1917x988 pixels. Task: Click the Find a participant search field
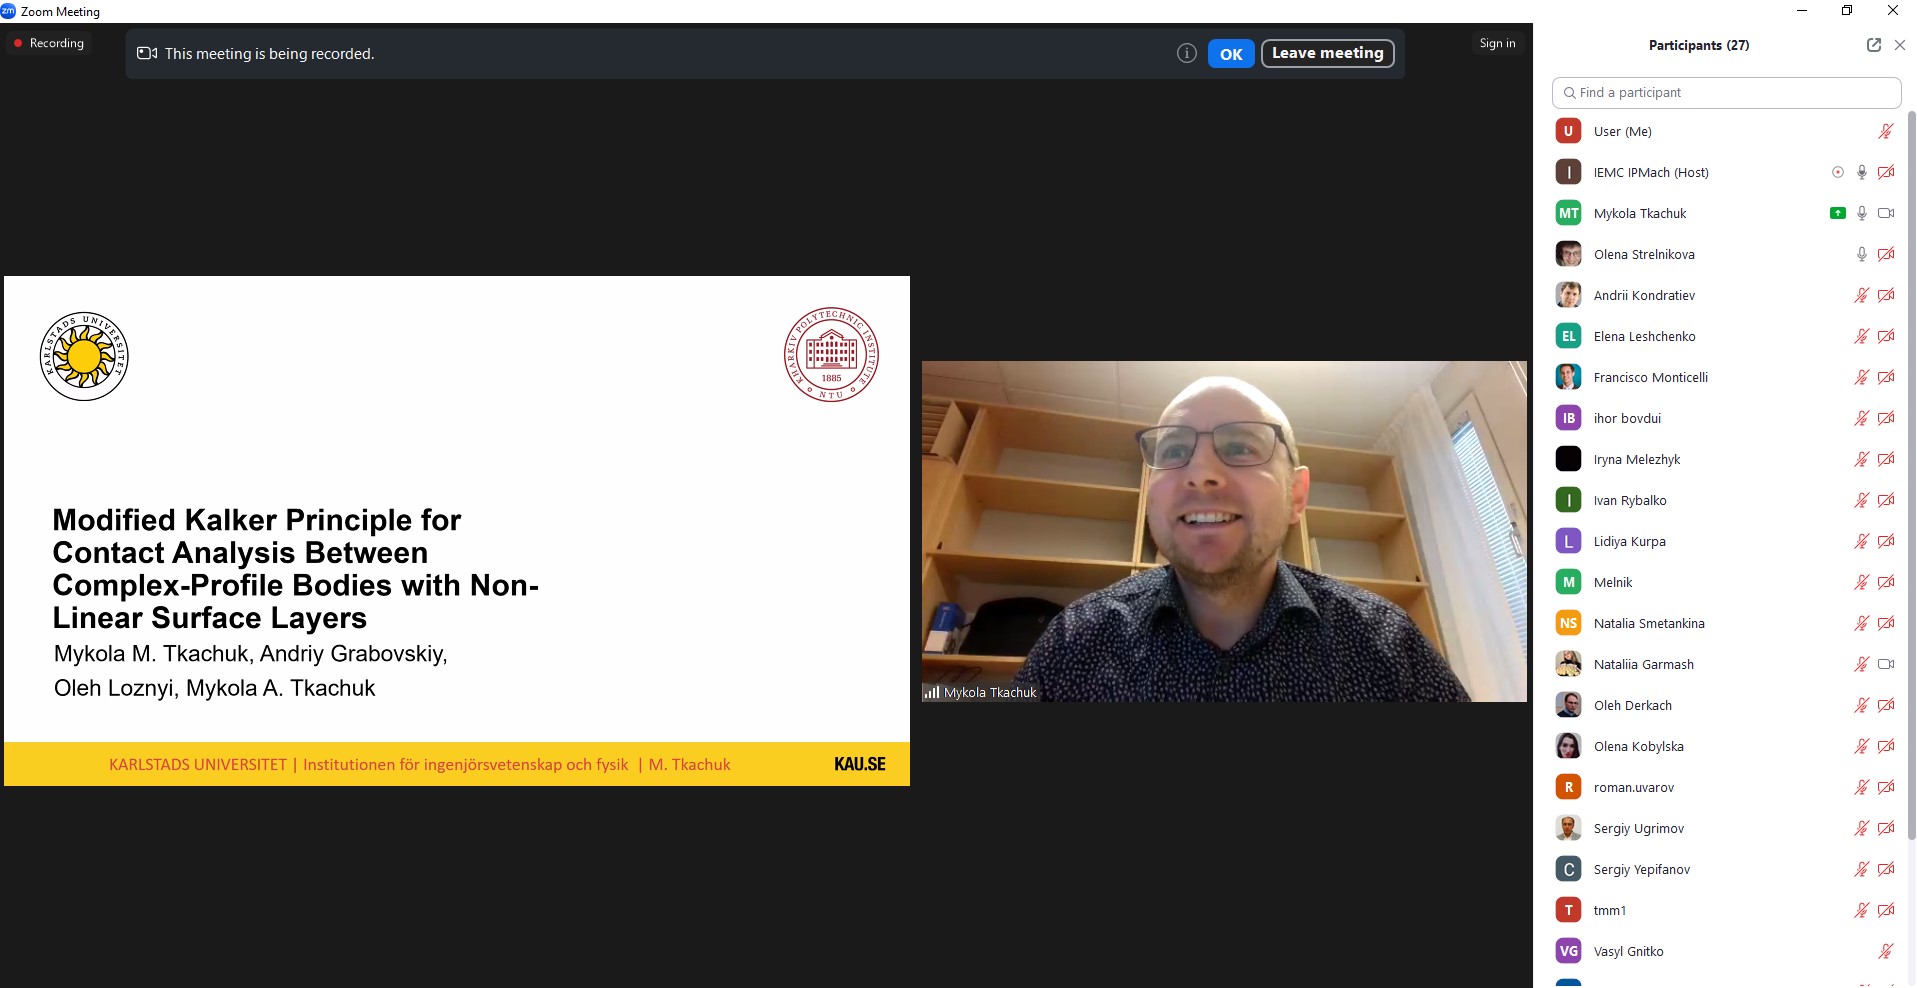click(1727, 93)
